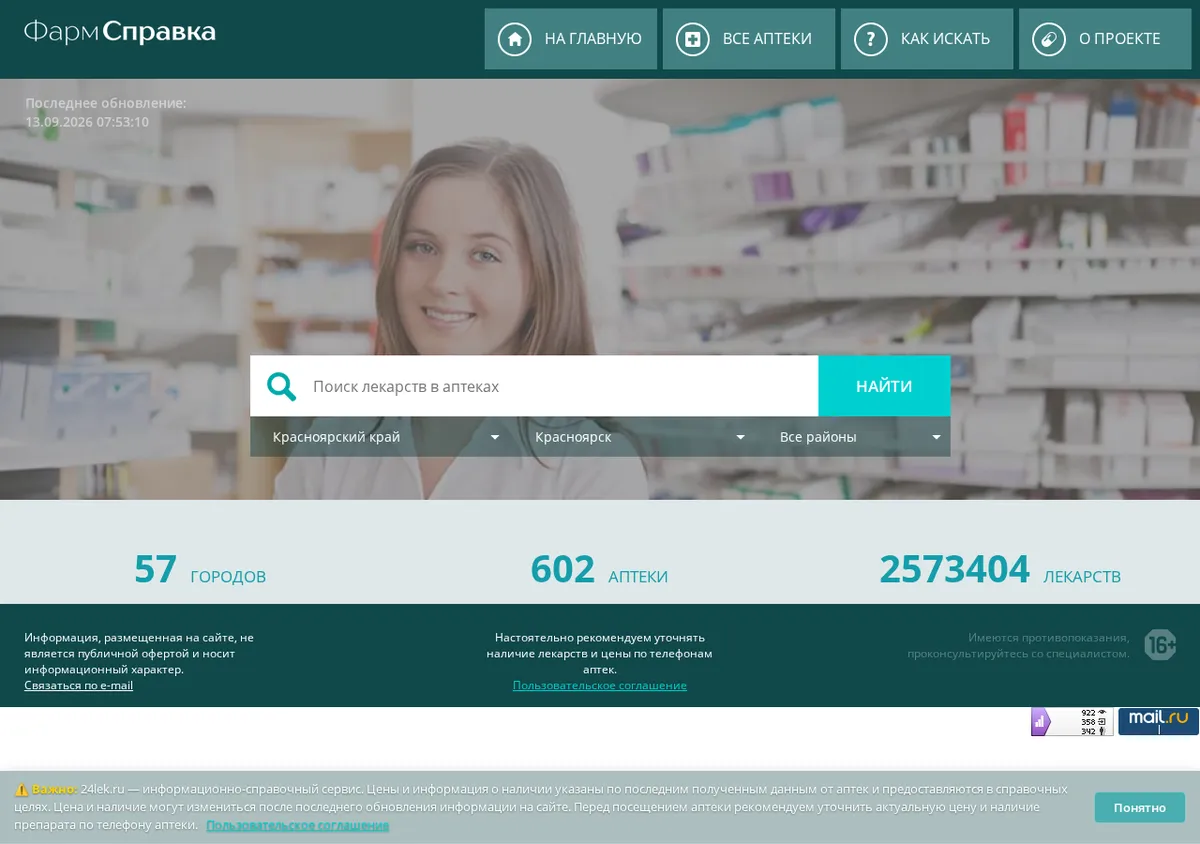Click the magnifying glass search icon
The width and height of the screenshot is (1200, 844).
(282, 386)
